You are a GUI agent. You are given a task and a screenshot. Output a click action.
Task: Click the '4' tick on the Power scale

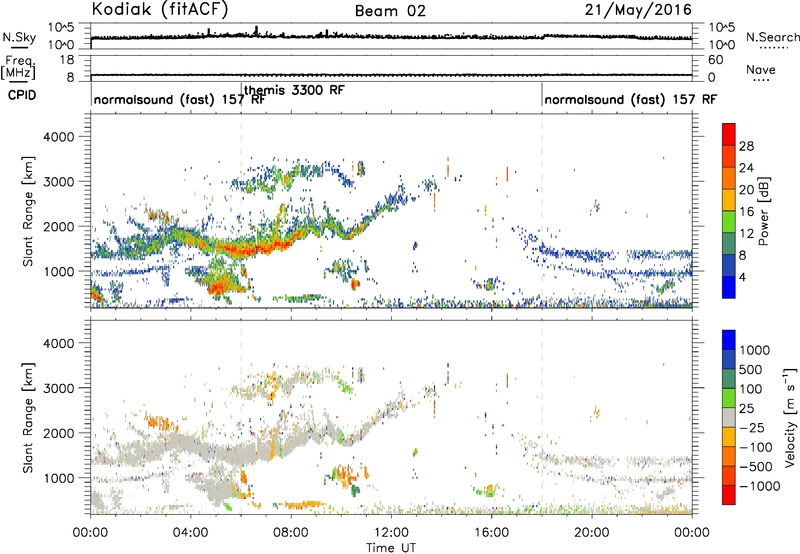point(742,277)
